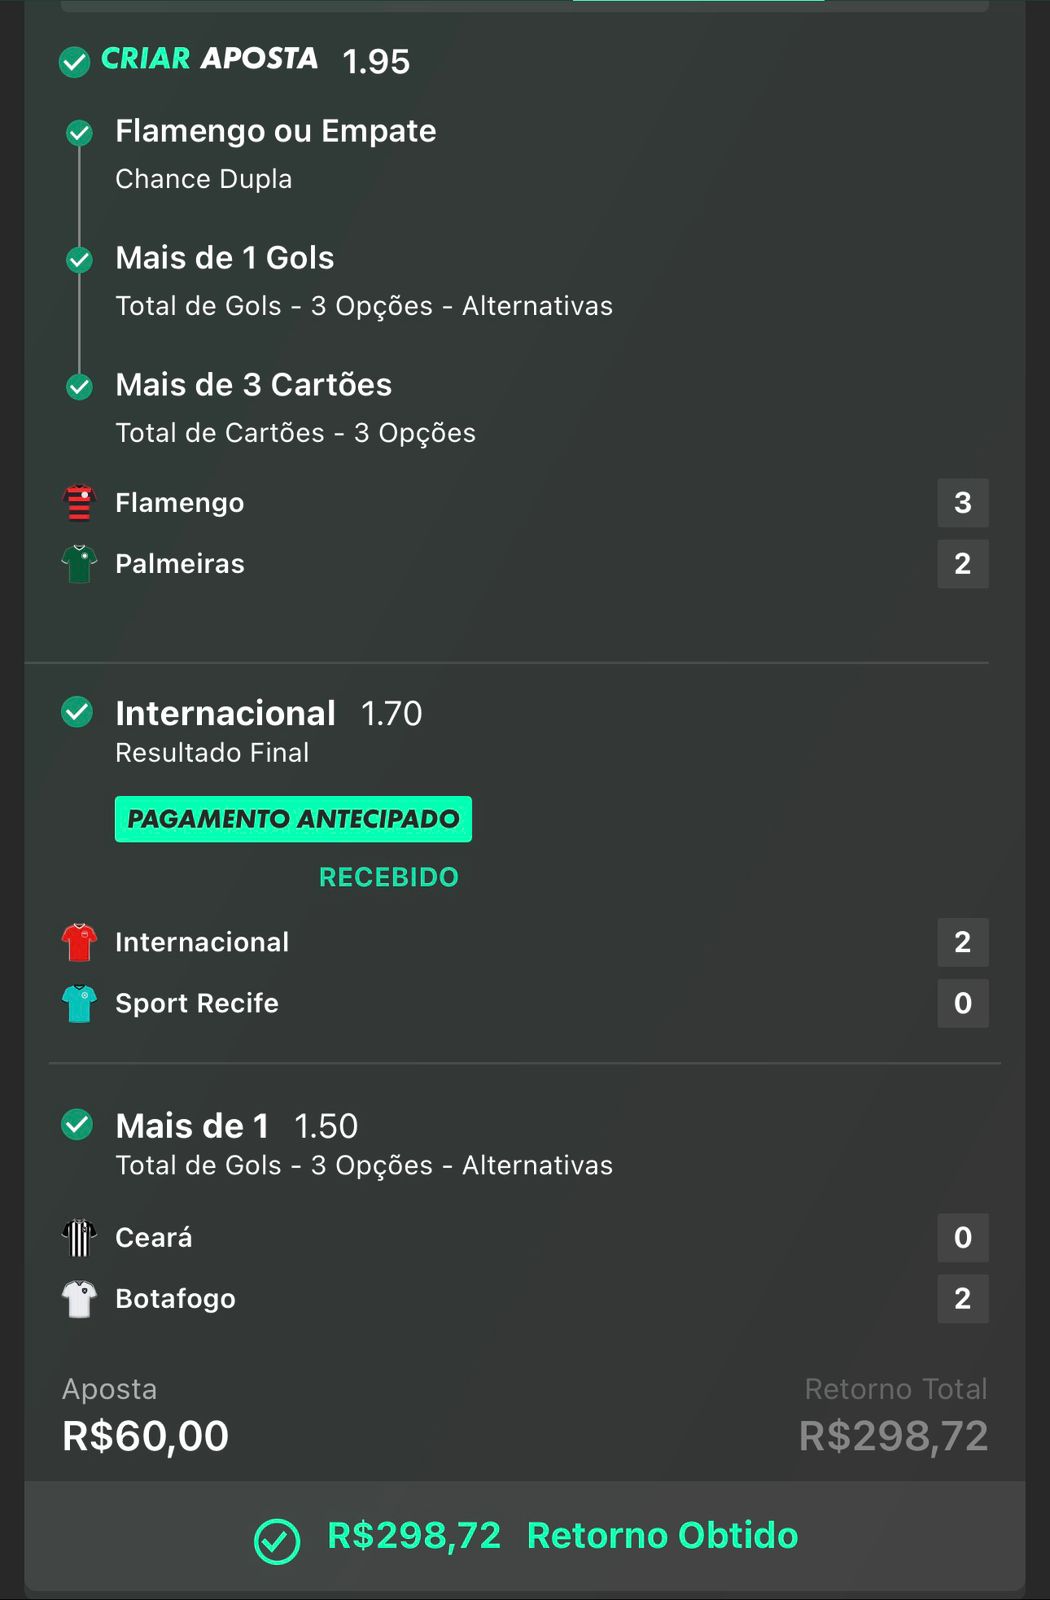
Task: Click the Criar Aposta green check icon
Action: pyautogui.click(x=74, y=62)
